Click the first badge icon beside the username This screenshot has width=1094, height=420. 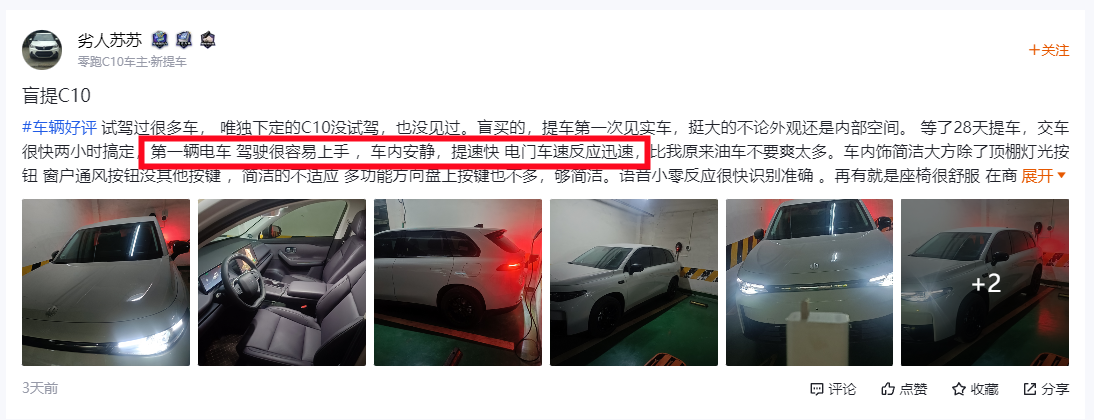tap(160, 40)
